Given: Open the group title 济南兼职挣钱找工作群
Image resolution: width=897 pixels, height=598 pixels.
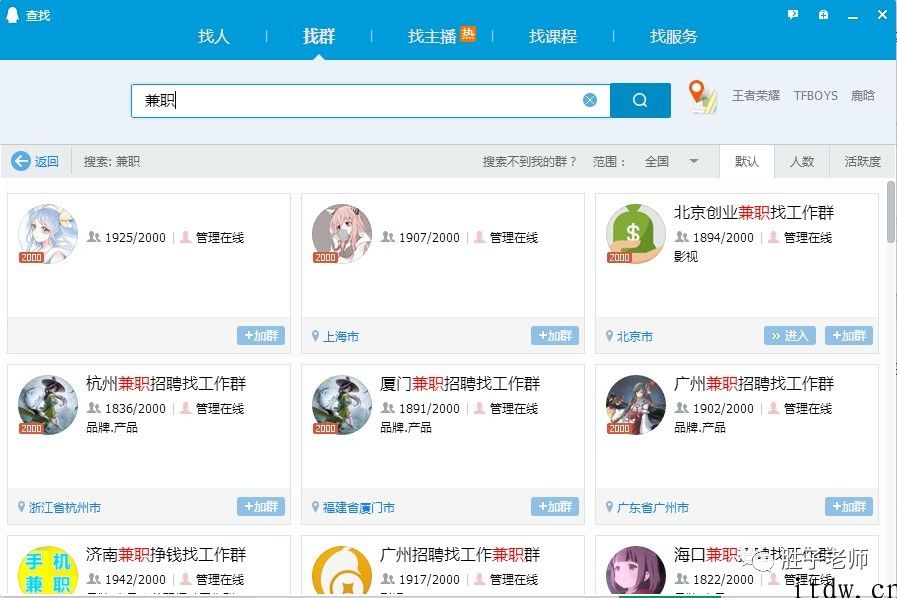Looking at the screenshot, I should pyautogui.click(x=166, y=554).
